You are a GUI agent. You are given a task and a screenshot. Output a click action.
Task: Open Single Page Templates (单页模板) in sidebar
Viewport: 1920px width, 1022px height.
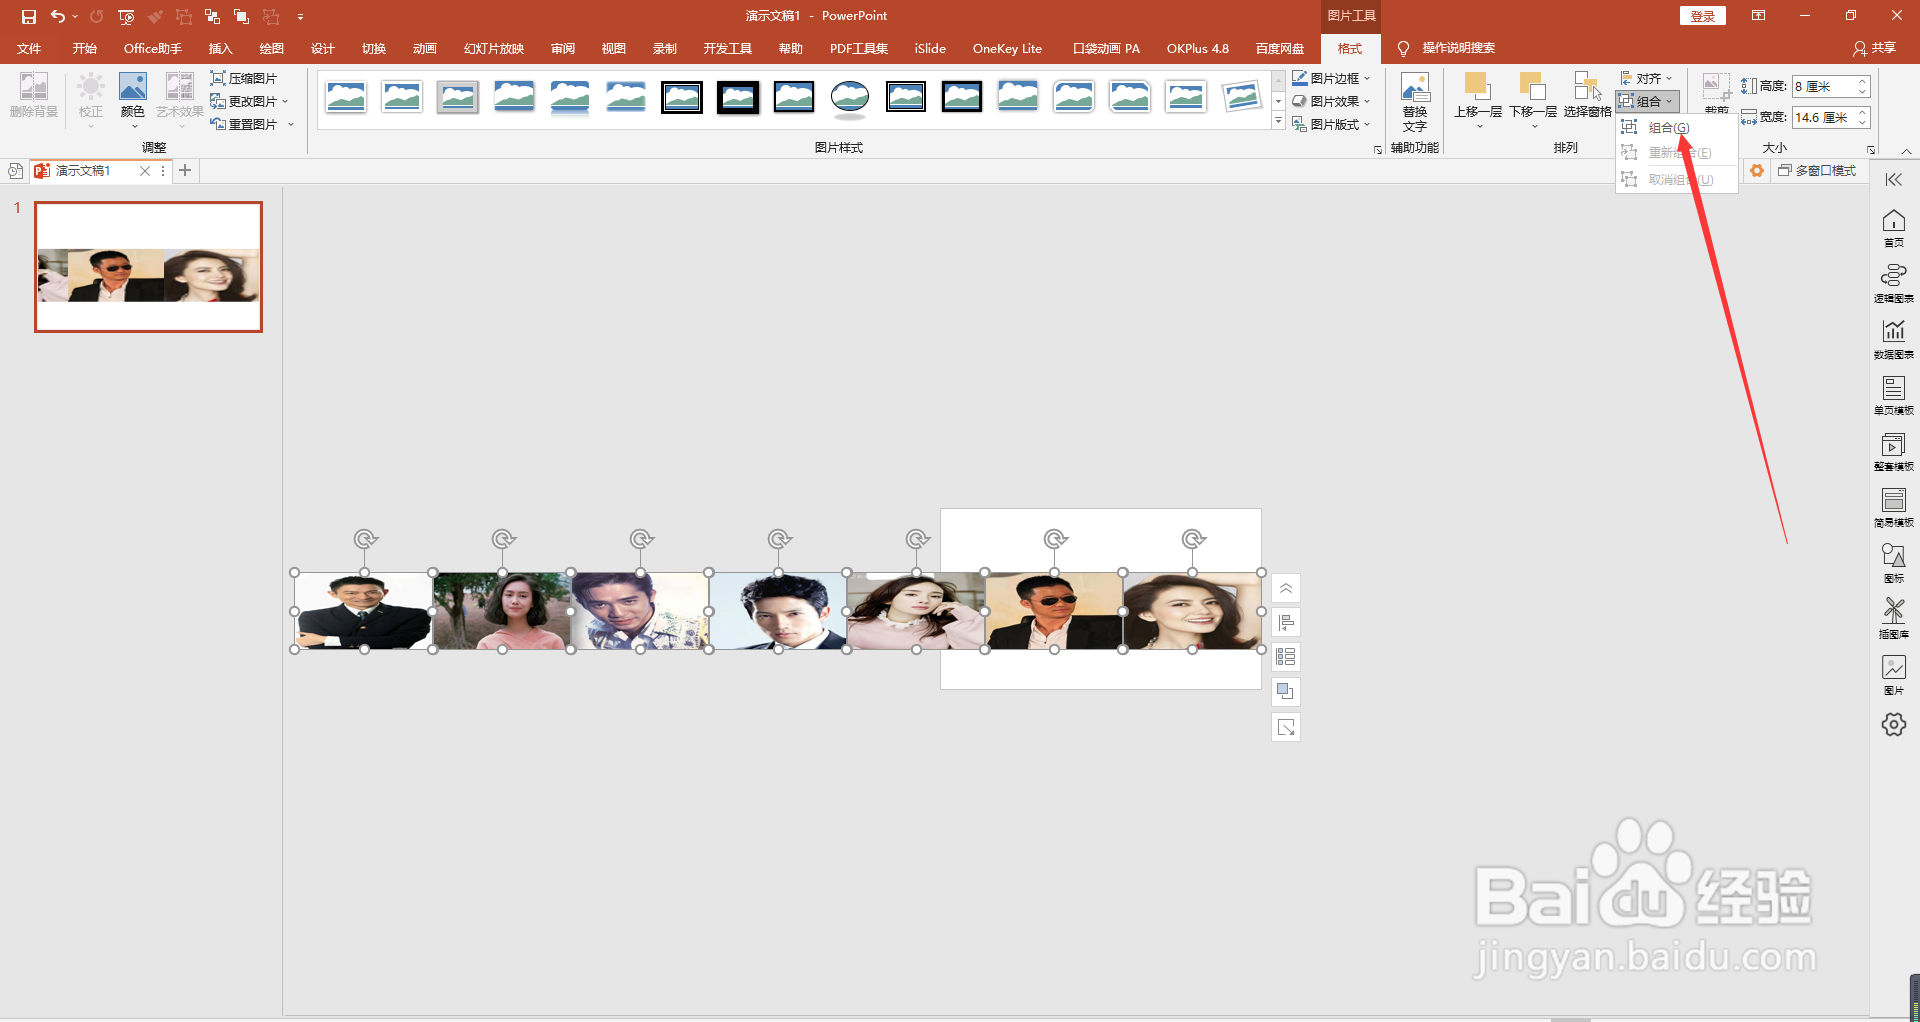click(x=1894, y=396)
